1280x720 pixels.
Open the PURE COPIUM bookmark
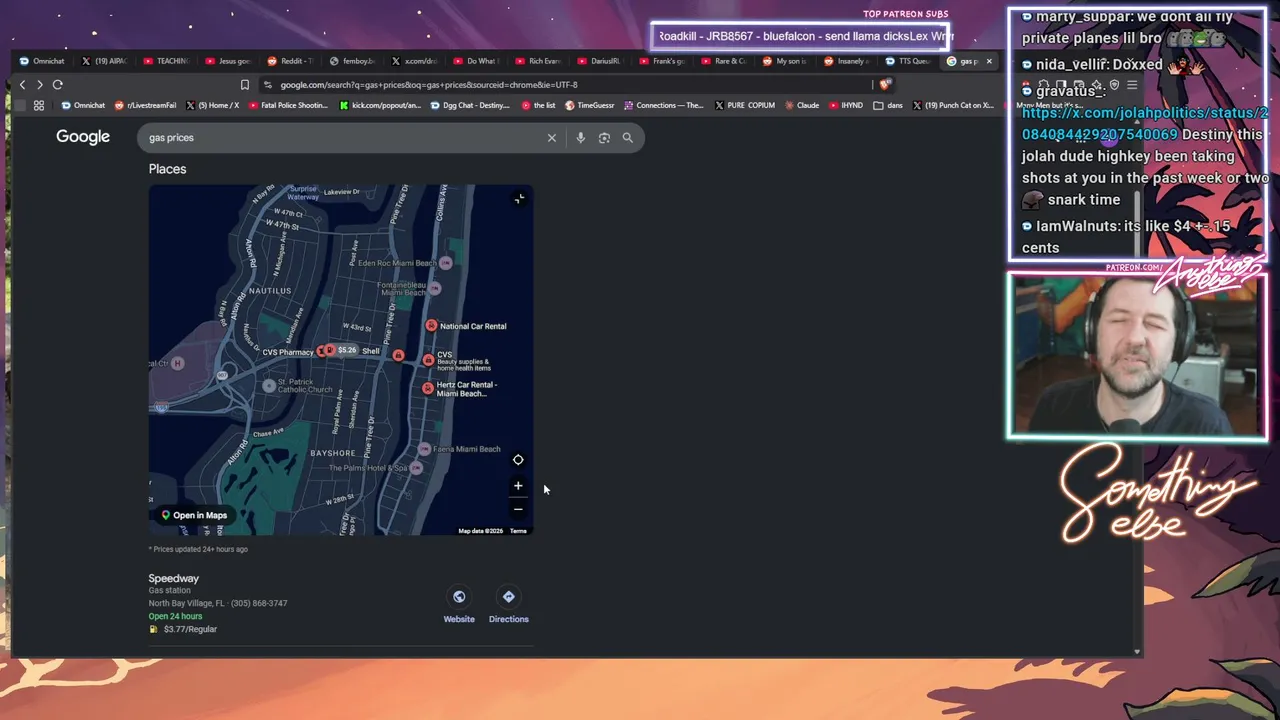pos(745,105)
